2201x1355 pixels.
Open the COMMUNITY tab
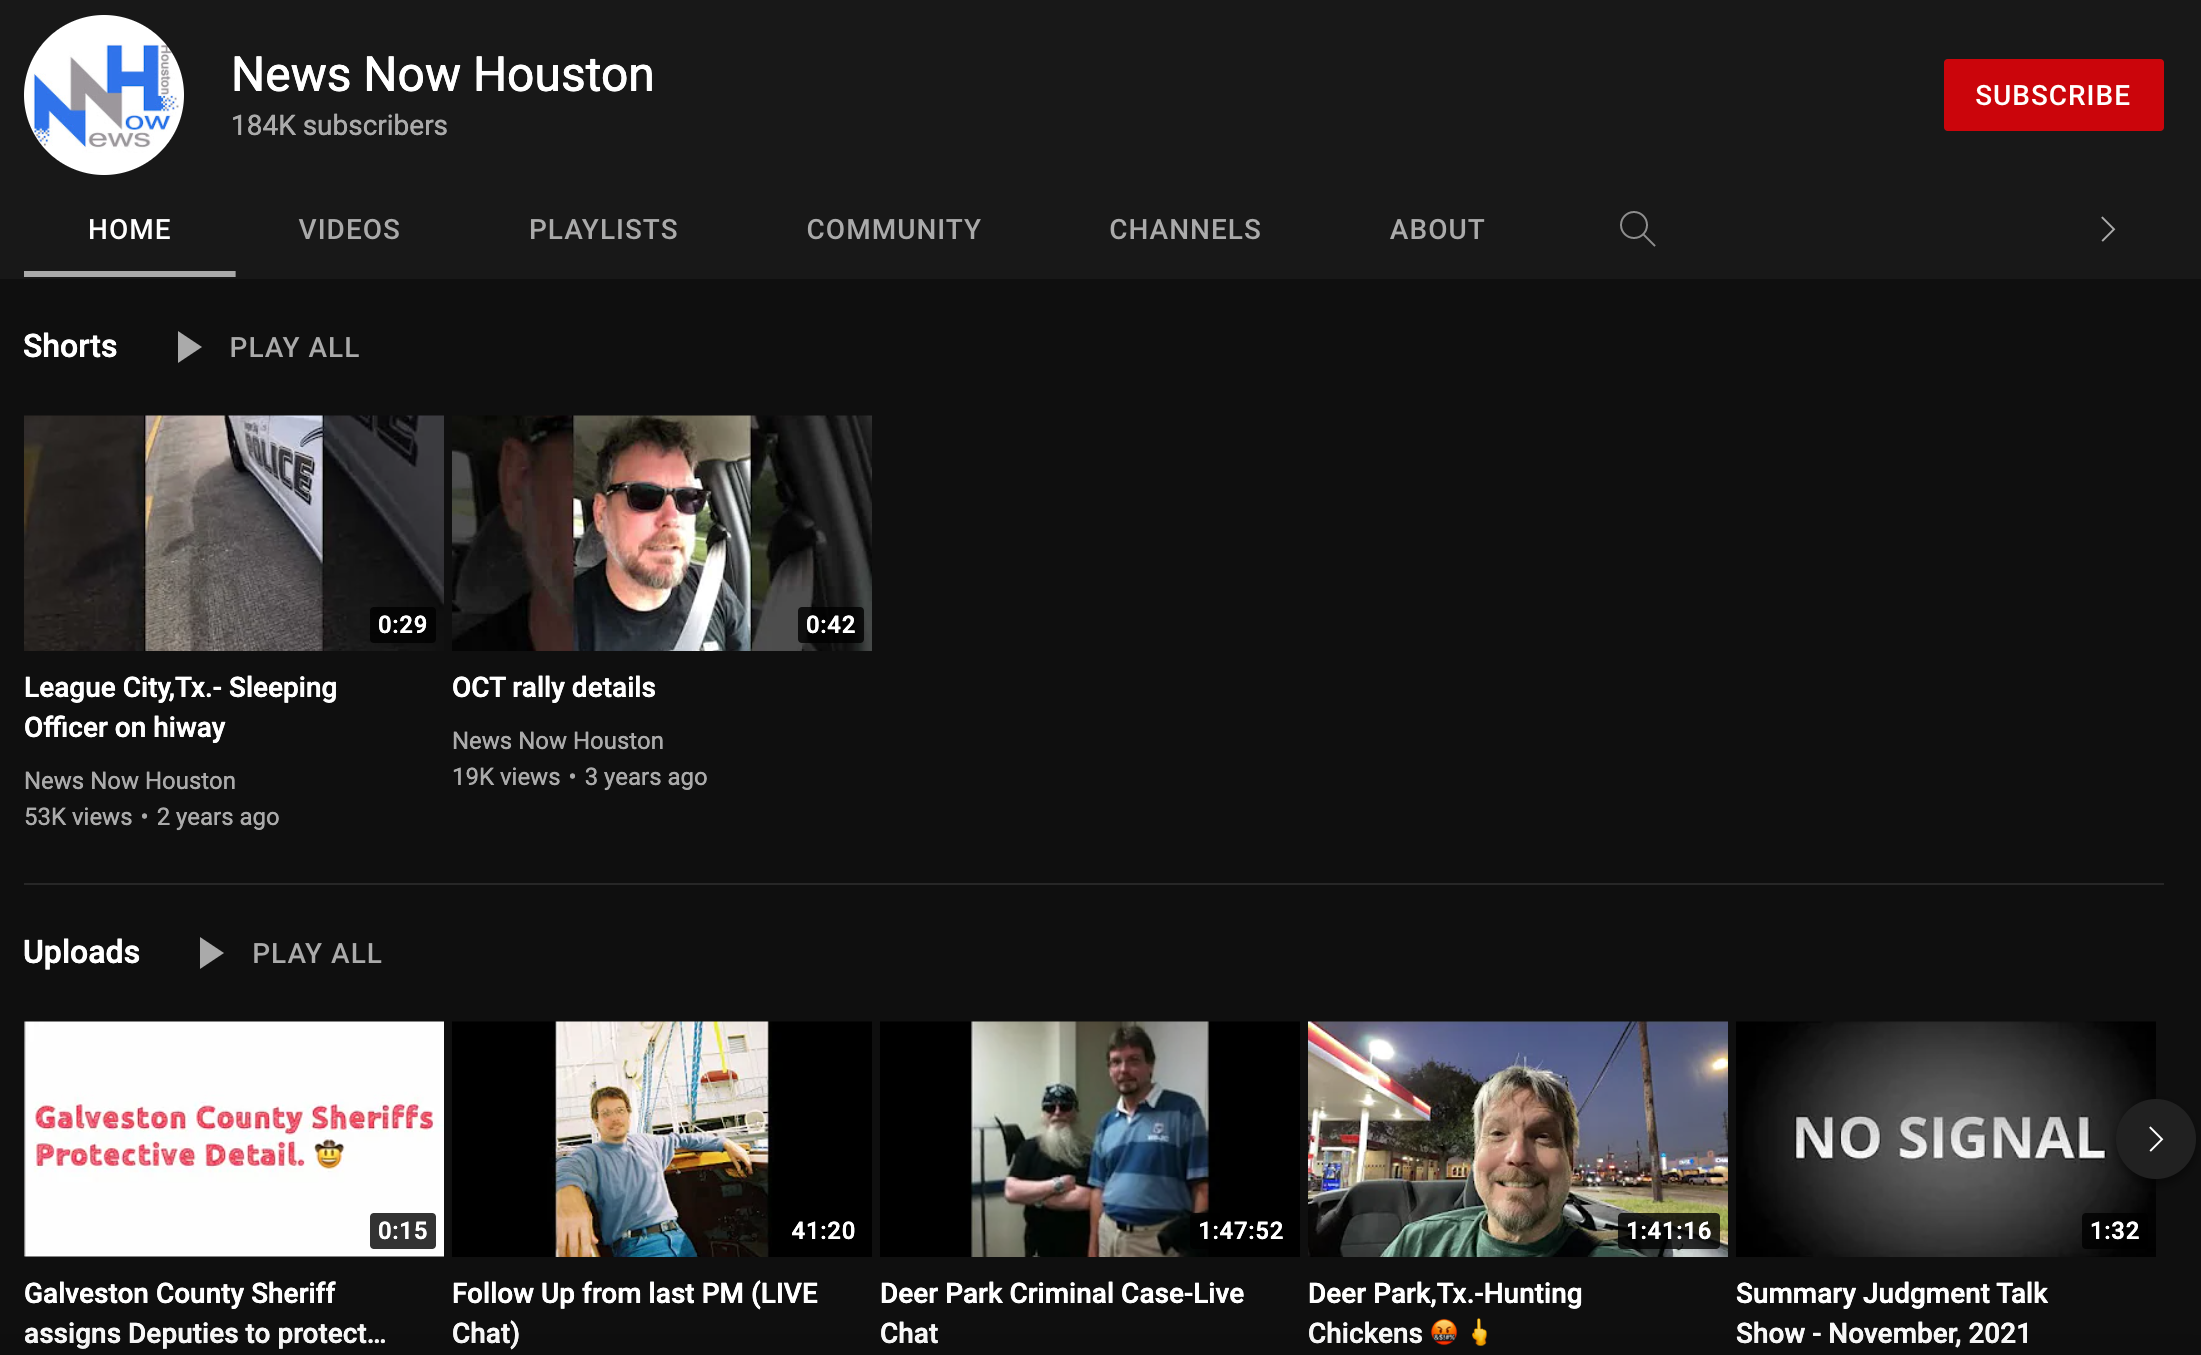(x=894, y=229)
